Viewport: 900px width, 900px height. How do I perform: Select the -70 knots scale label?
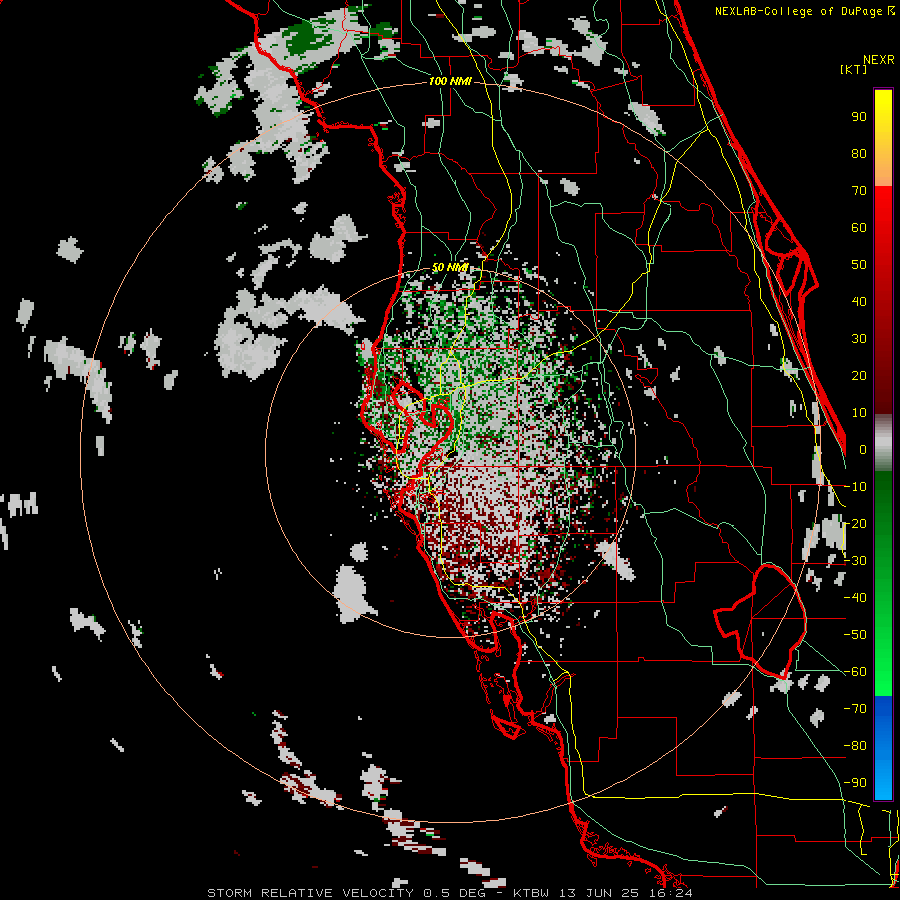tap(855, 709)
